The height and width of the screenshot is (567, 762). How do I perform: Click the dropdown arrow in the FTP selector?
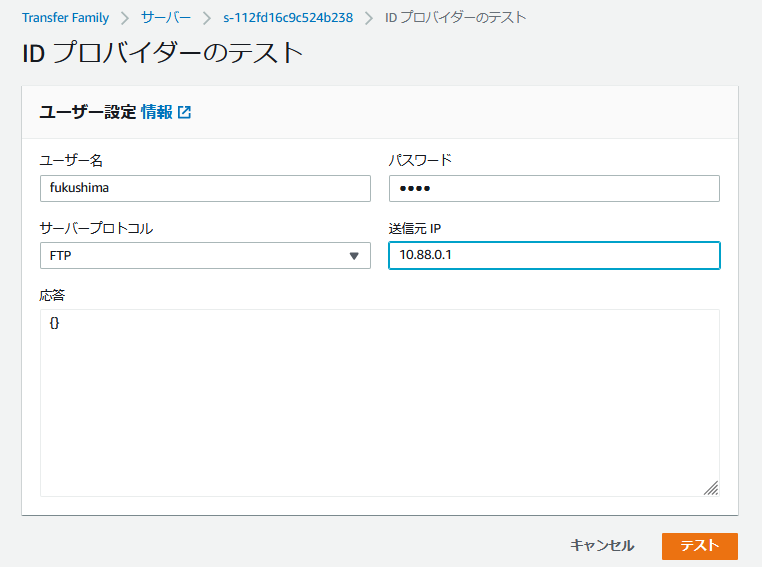pos(353,256)
